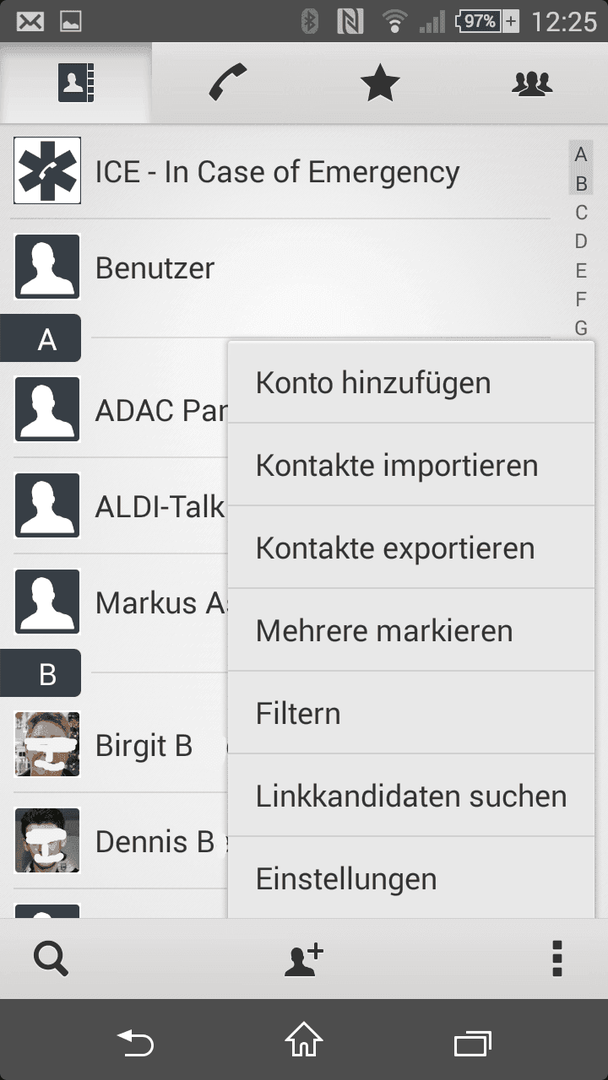Open the Contacts tab icon
The image size is (608, 1080).
pyautogui.click(x=76, y=83)
